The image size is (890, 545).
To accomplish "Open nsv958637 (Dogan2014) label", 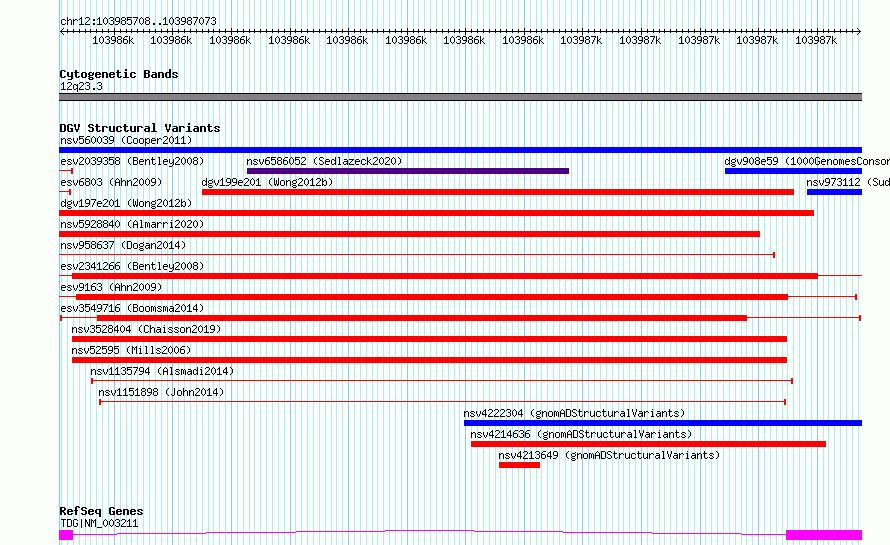I will pos(123,245).
